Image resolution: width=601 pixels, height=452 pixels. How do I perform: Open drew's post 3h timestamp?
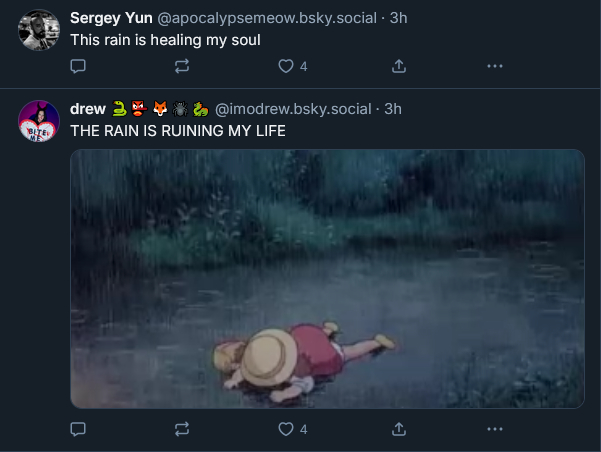(x=393, y=108)
